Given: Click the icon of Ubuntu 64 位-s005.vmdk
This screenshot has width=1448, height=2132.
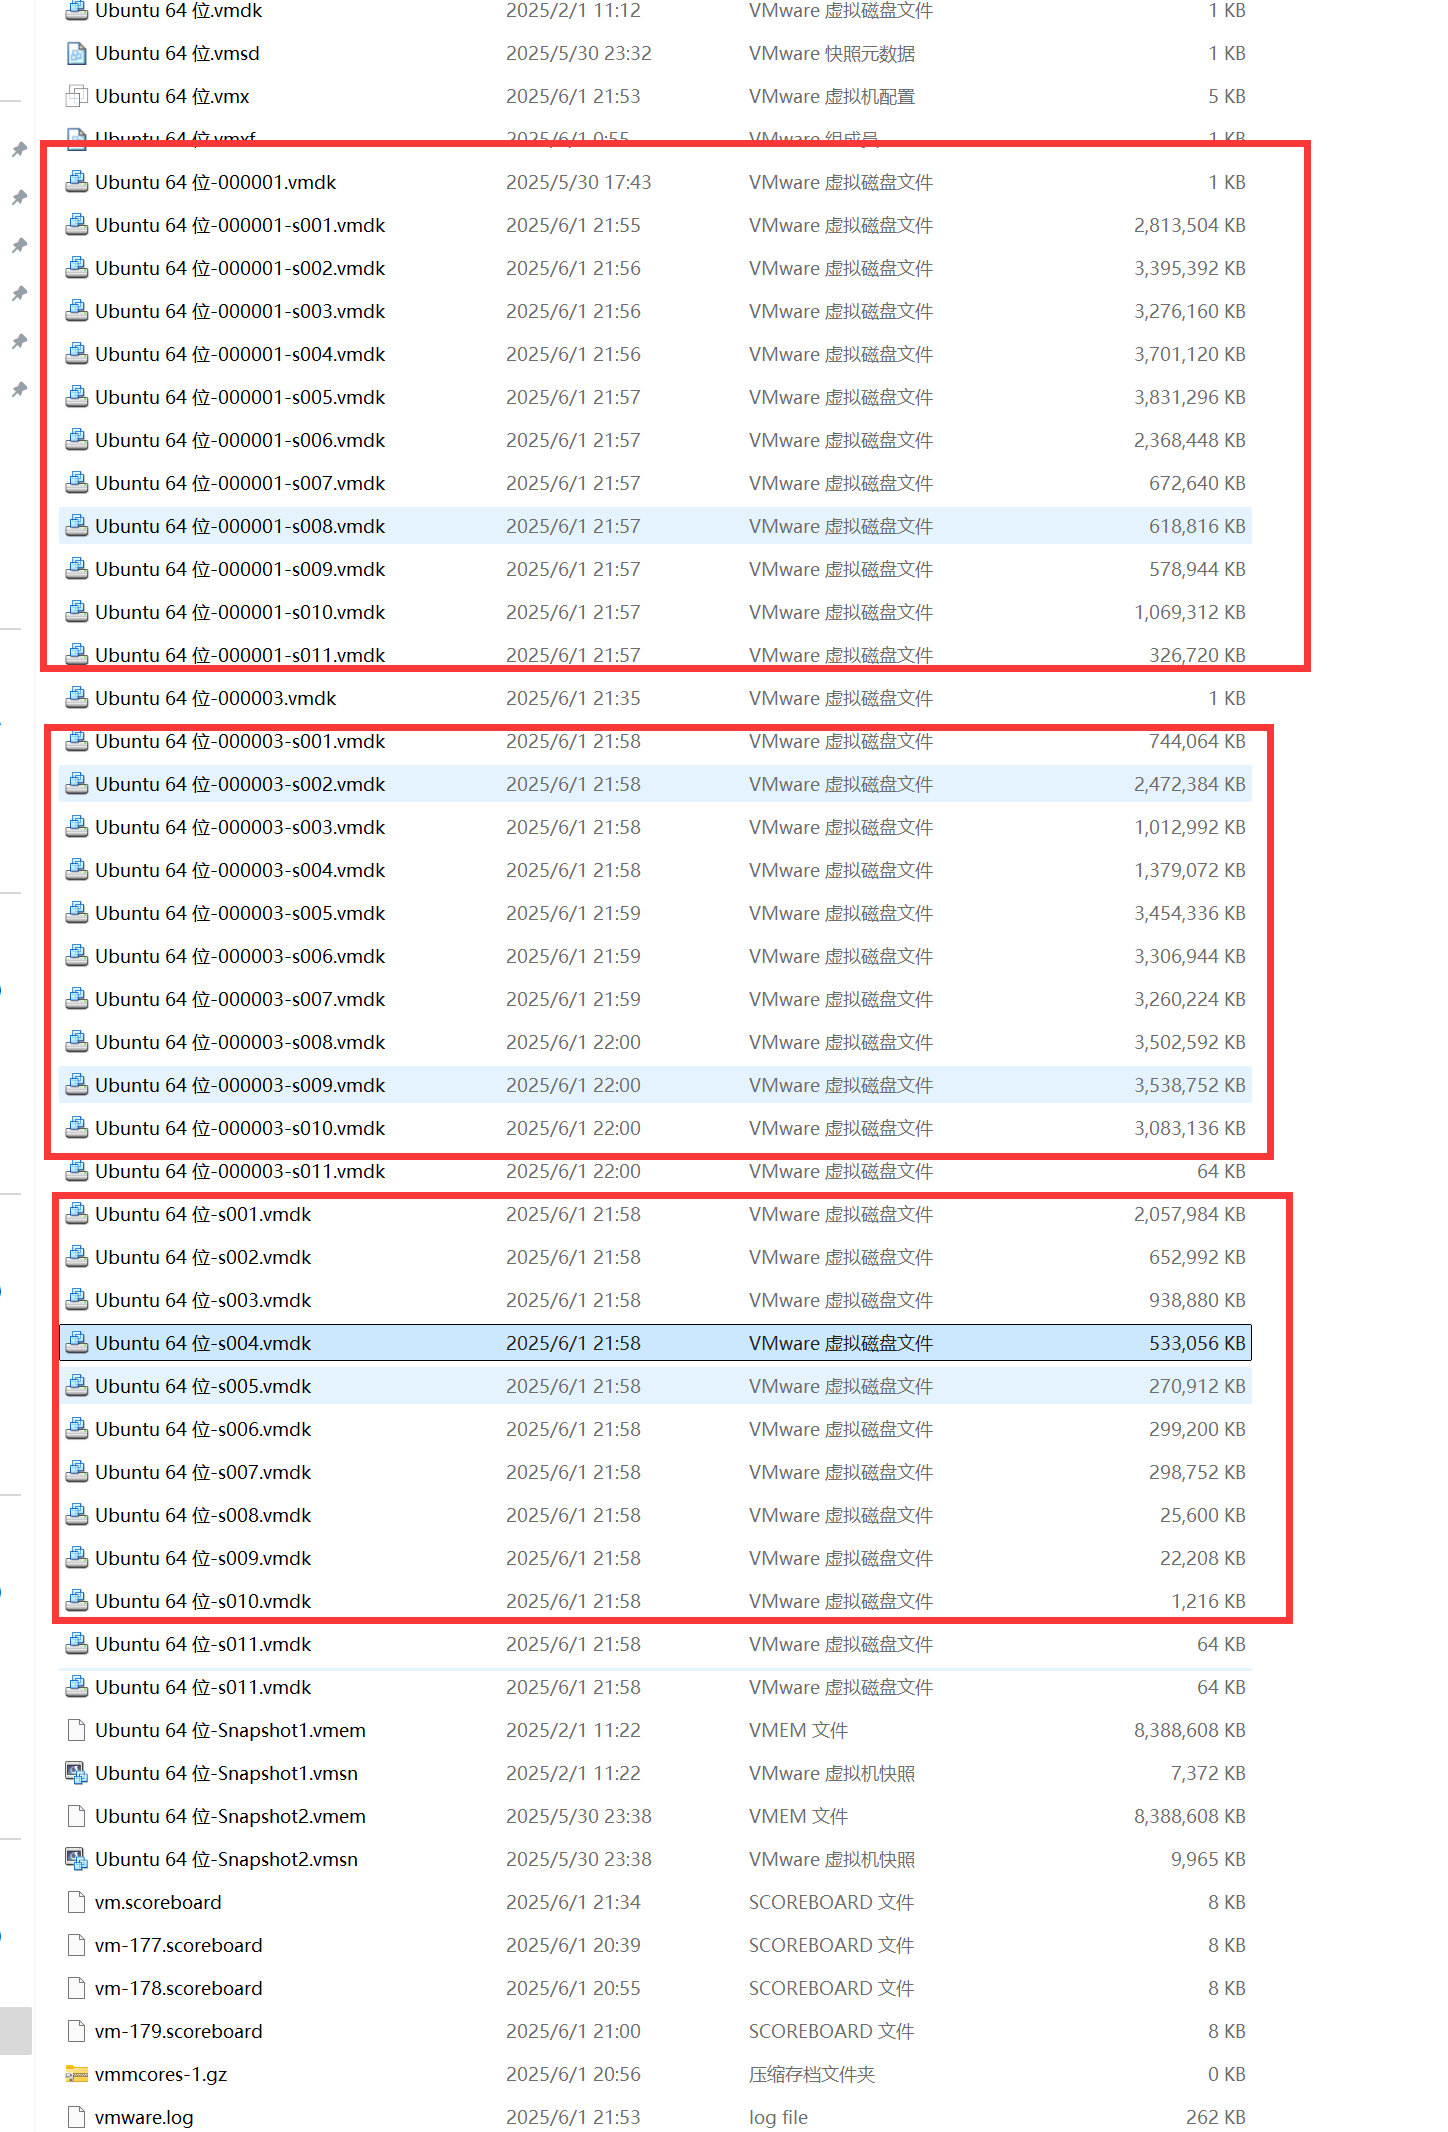Looking at the screenshot, I should (x=76, y=1386).
